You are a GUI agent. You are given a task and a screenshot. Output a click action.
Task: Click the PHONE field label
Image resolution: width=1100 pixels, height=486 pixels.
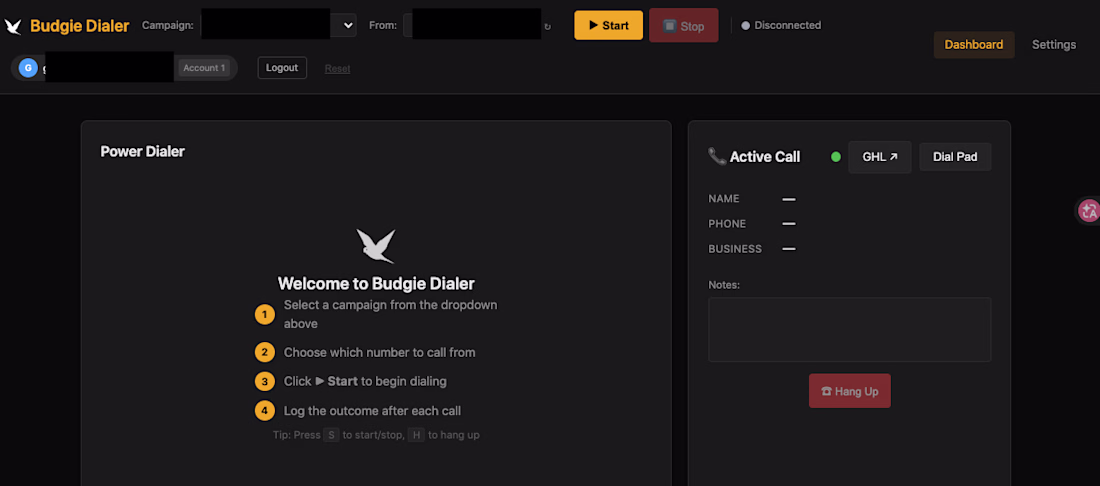click(x=727, y=224)
